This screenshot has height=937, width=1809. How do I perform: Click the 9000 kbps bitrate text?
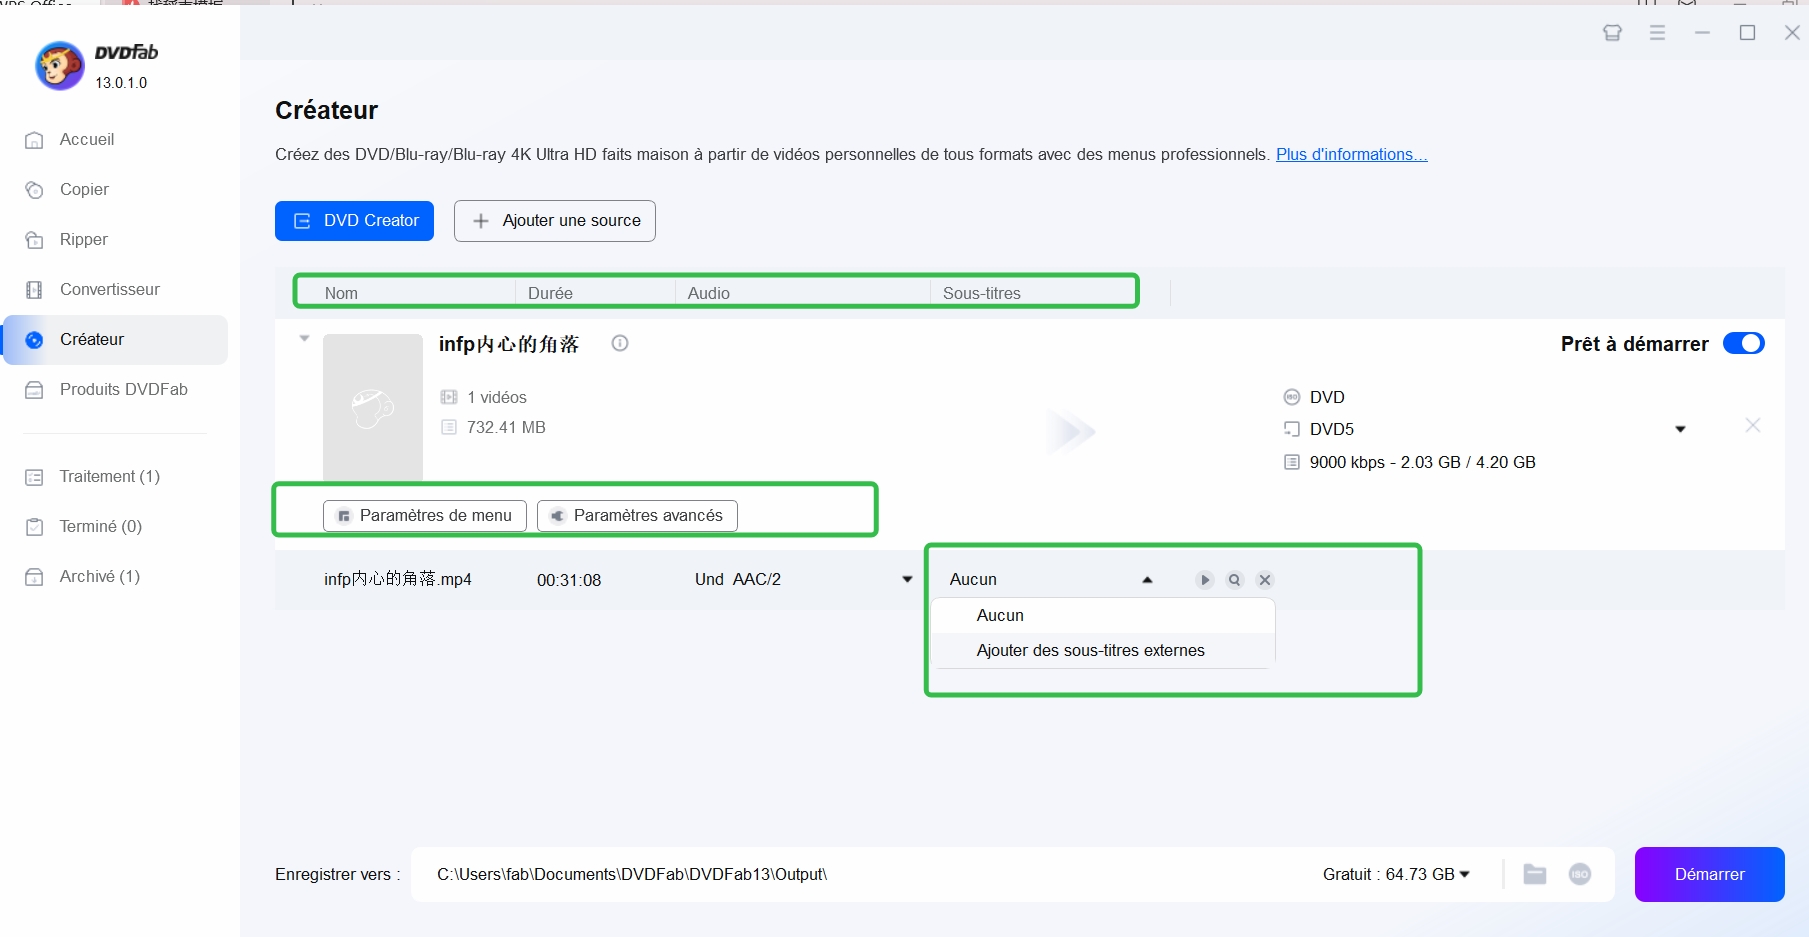tap(1422, 463)
